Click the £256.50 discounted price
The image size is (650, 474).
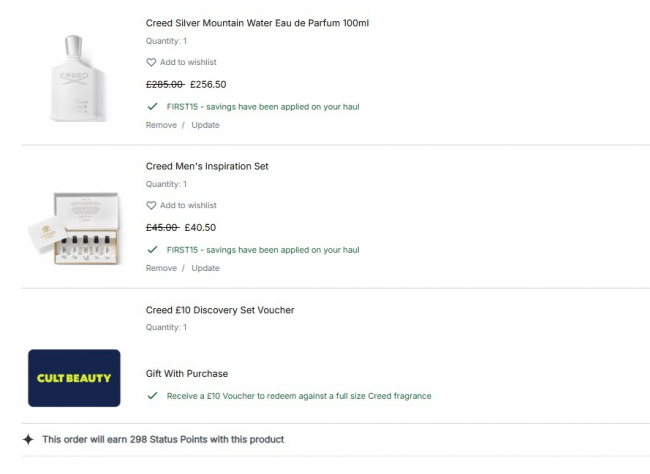tap(208, 85)
